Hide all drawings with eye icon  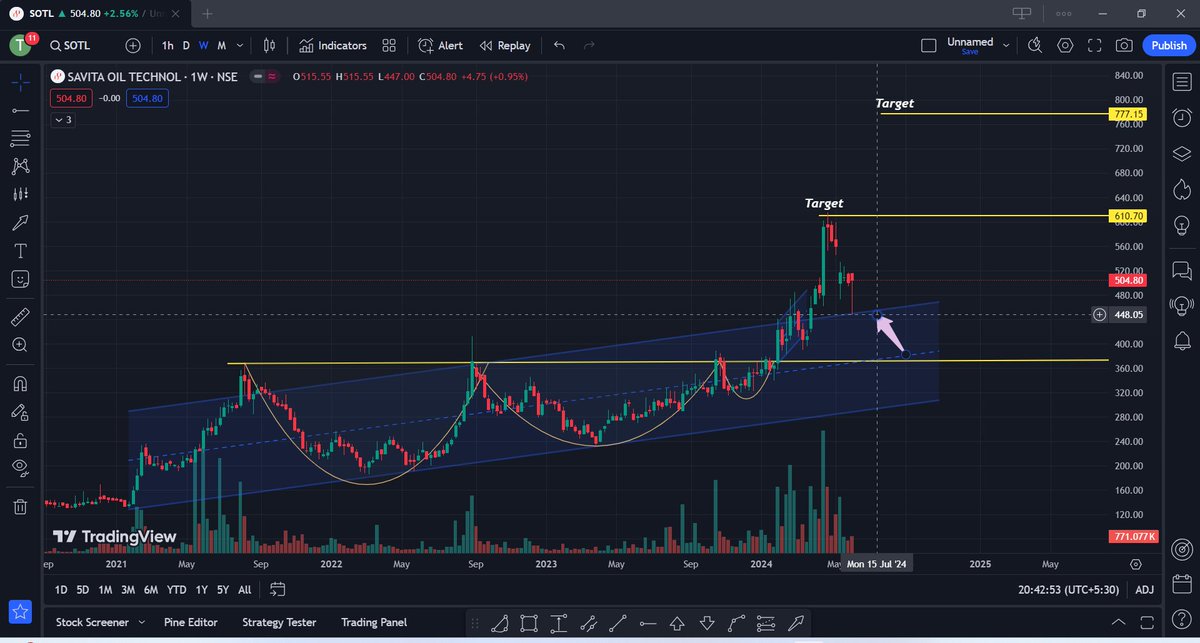click(20, 467)
